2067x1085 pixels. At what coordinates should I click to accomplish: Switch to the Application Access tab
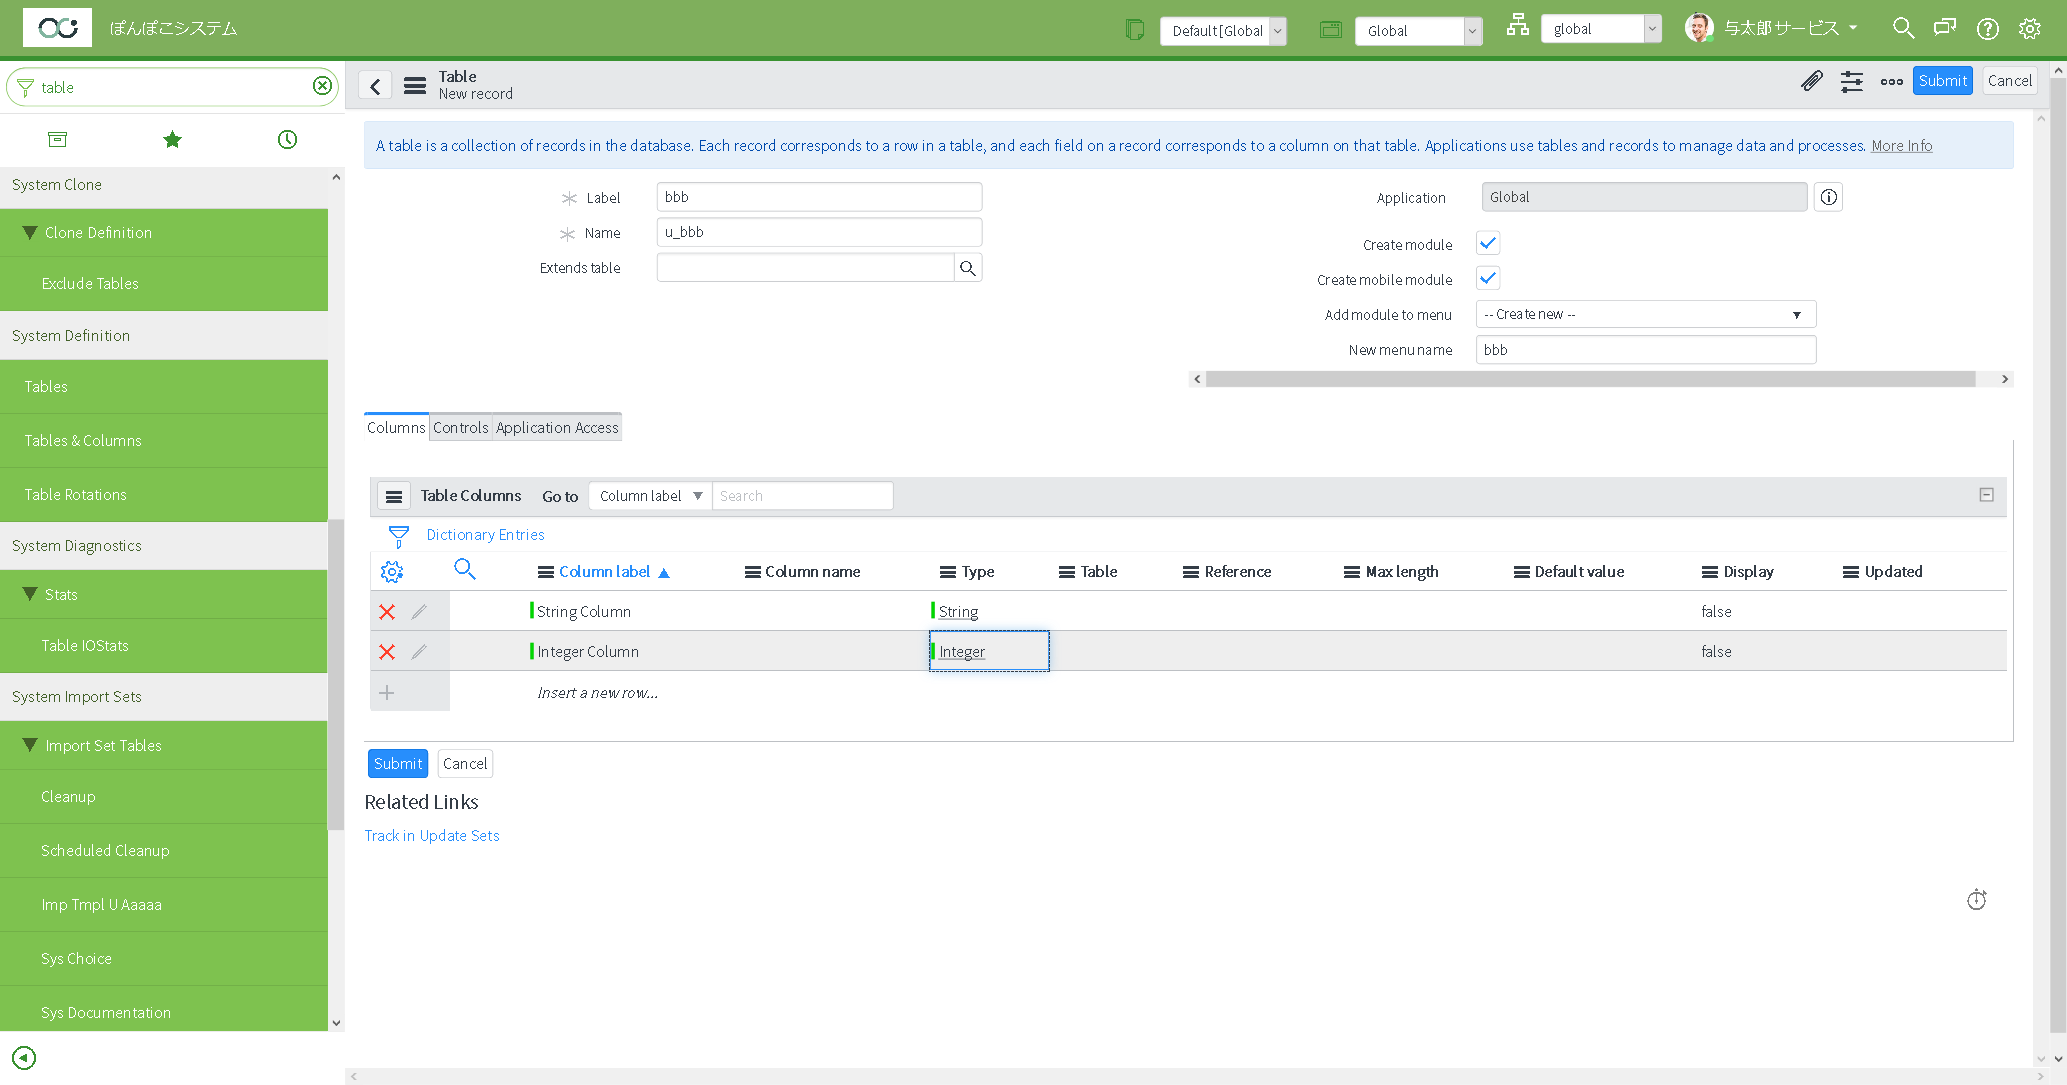pyautogui.click(x=557, y=427)
